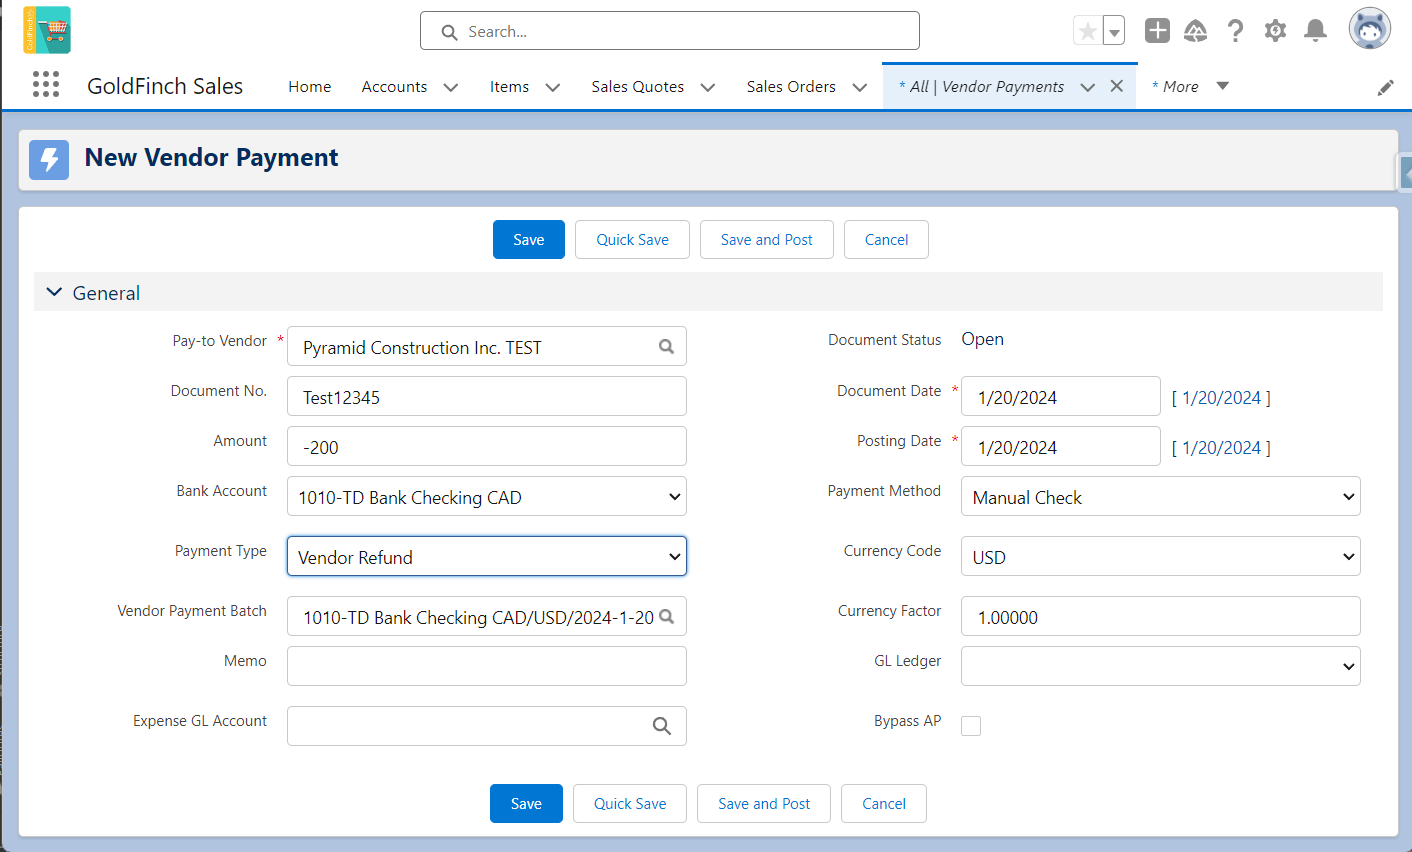Click the Vendor Payment Batch field
Screen dimensions: 1412x852
pyautogui.click(x=487, y=617)
